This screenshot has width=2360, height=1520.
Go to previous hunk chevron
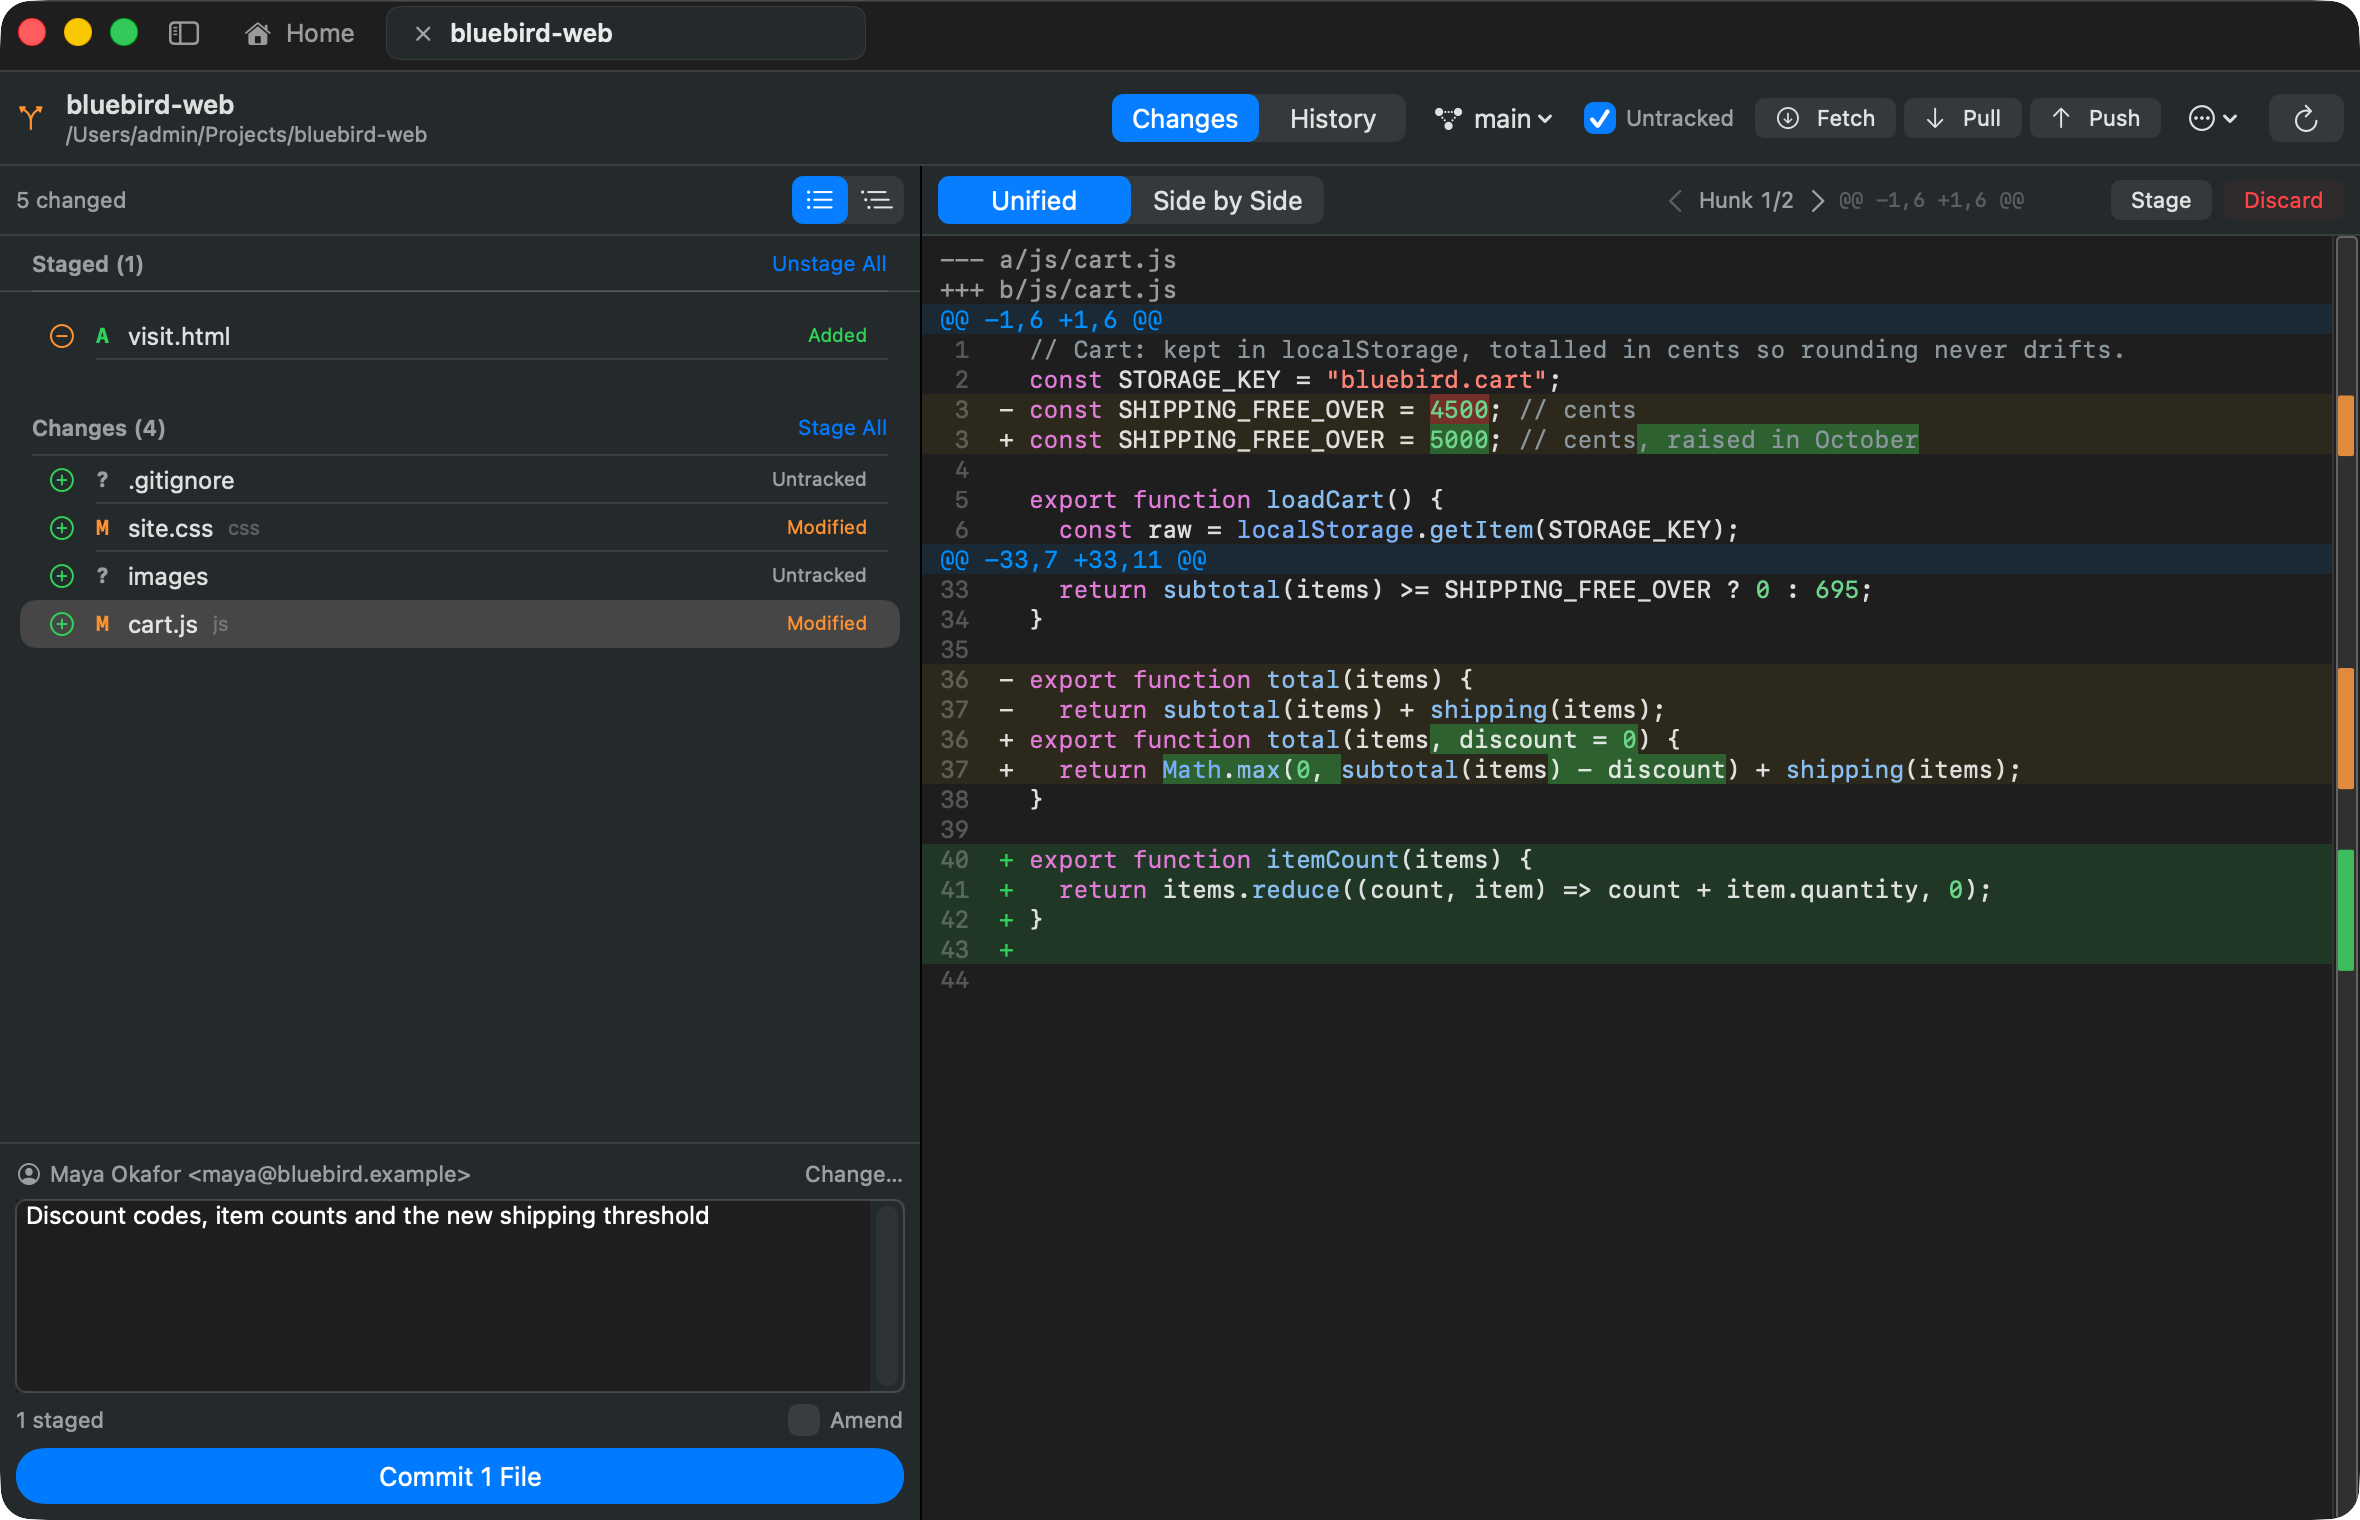[1675, 200]
